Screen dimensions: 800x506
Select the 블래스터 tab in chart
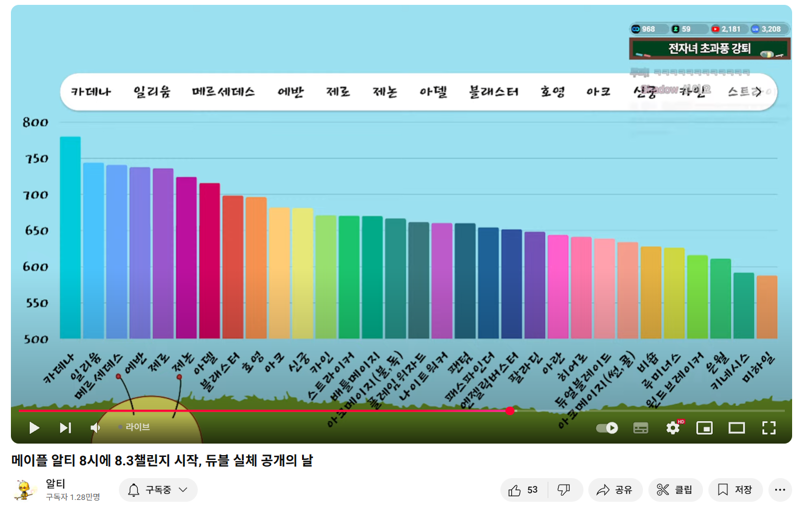click(493, 92)
